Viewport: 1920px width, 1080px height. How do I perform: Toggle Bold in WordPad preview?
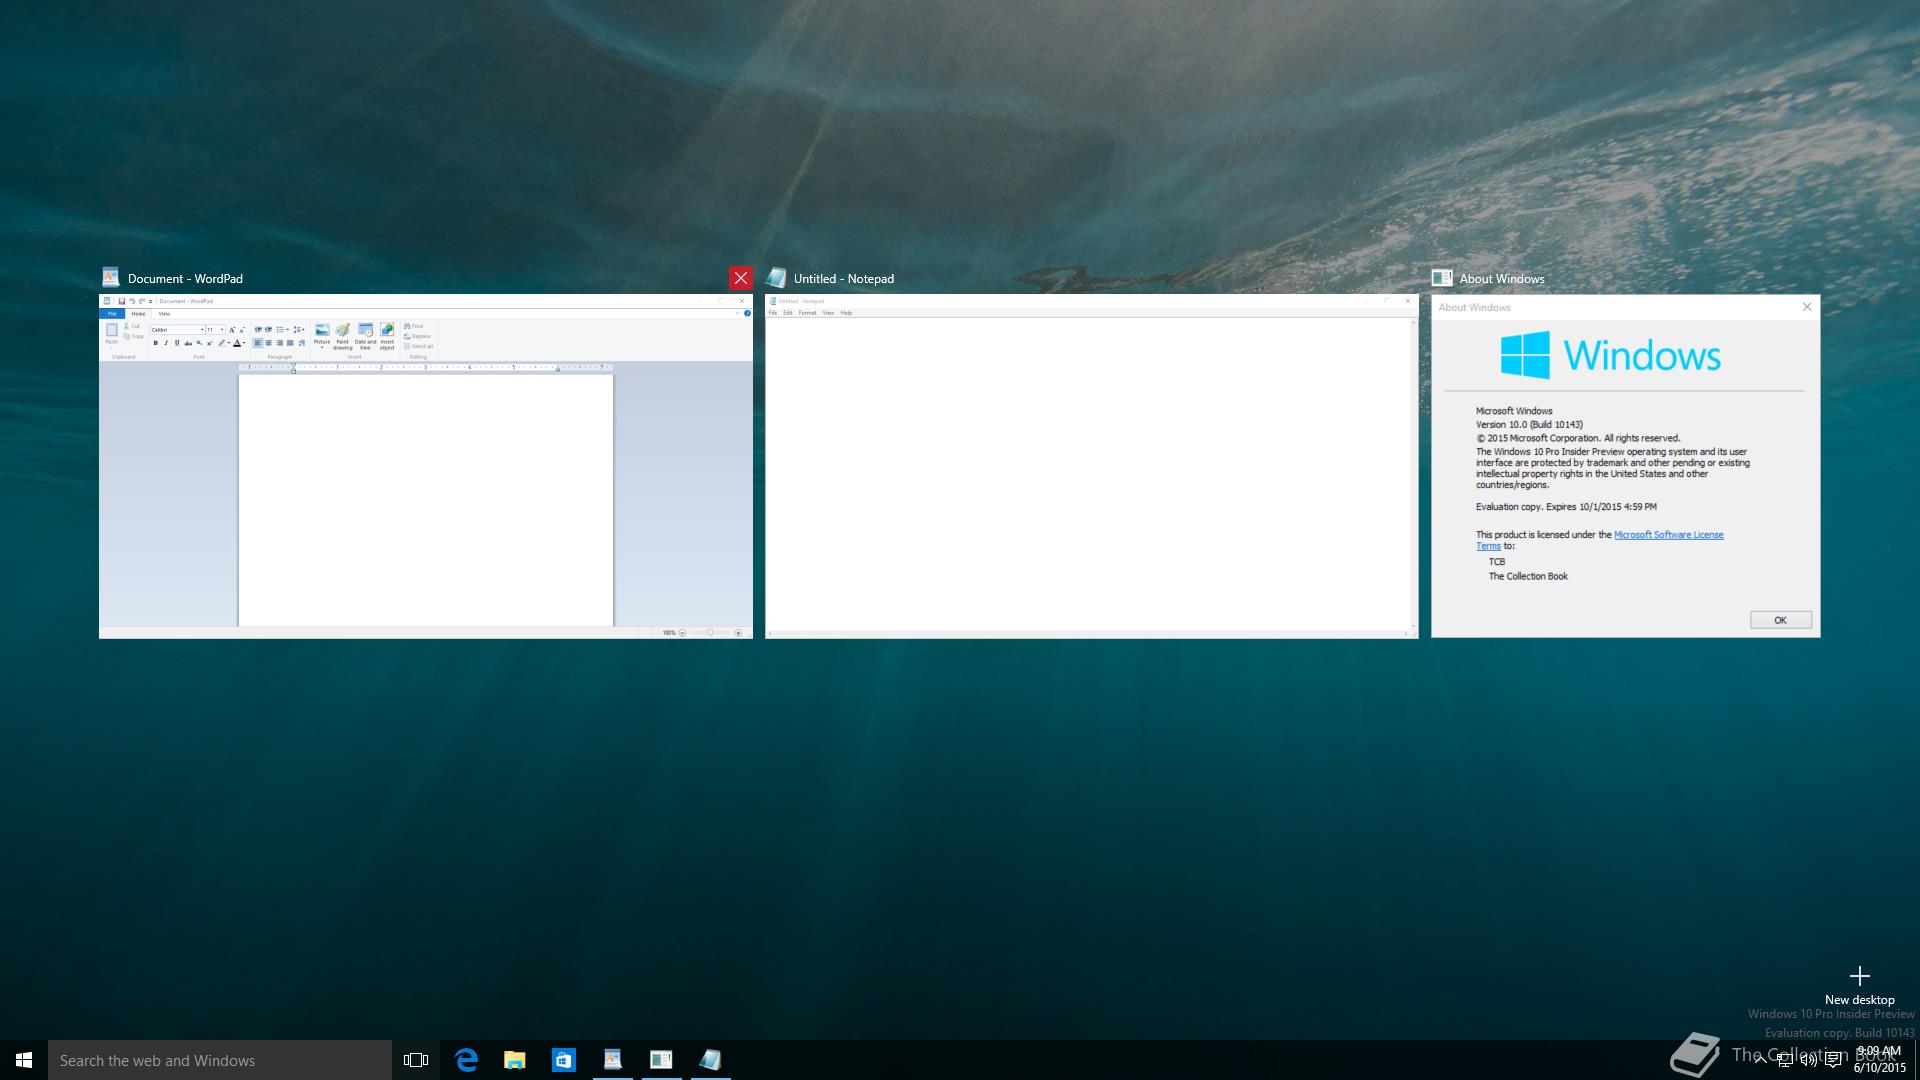pyautogui.click(x=155, y=343)
